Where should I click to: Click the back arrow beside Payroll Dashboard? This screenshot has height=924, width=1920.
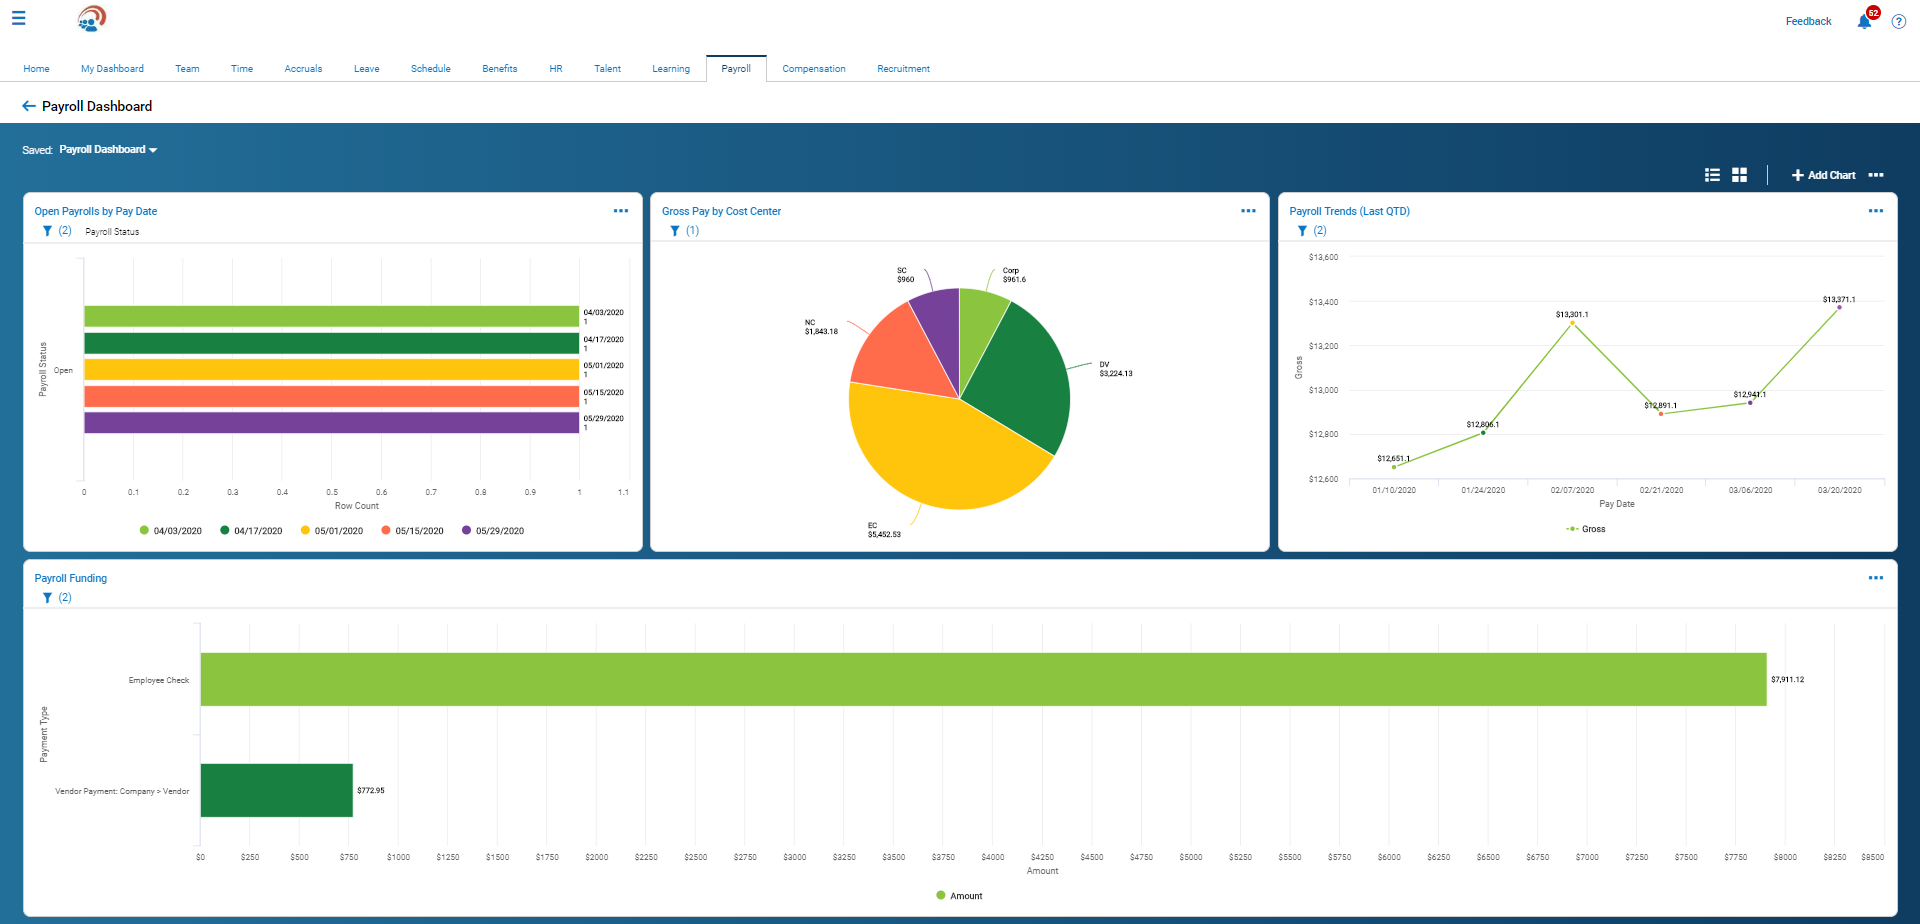(28, 106)
